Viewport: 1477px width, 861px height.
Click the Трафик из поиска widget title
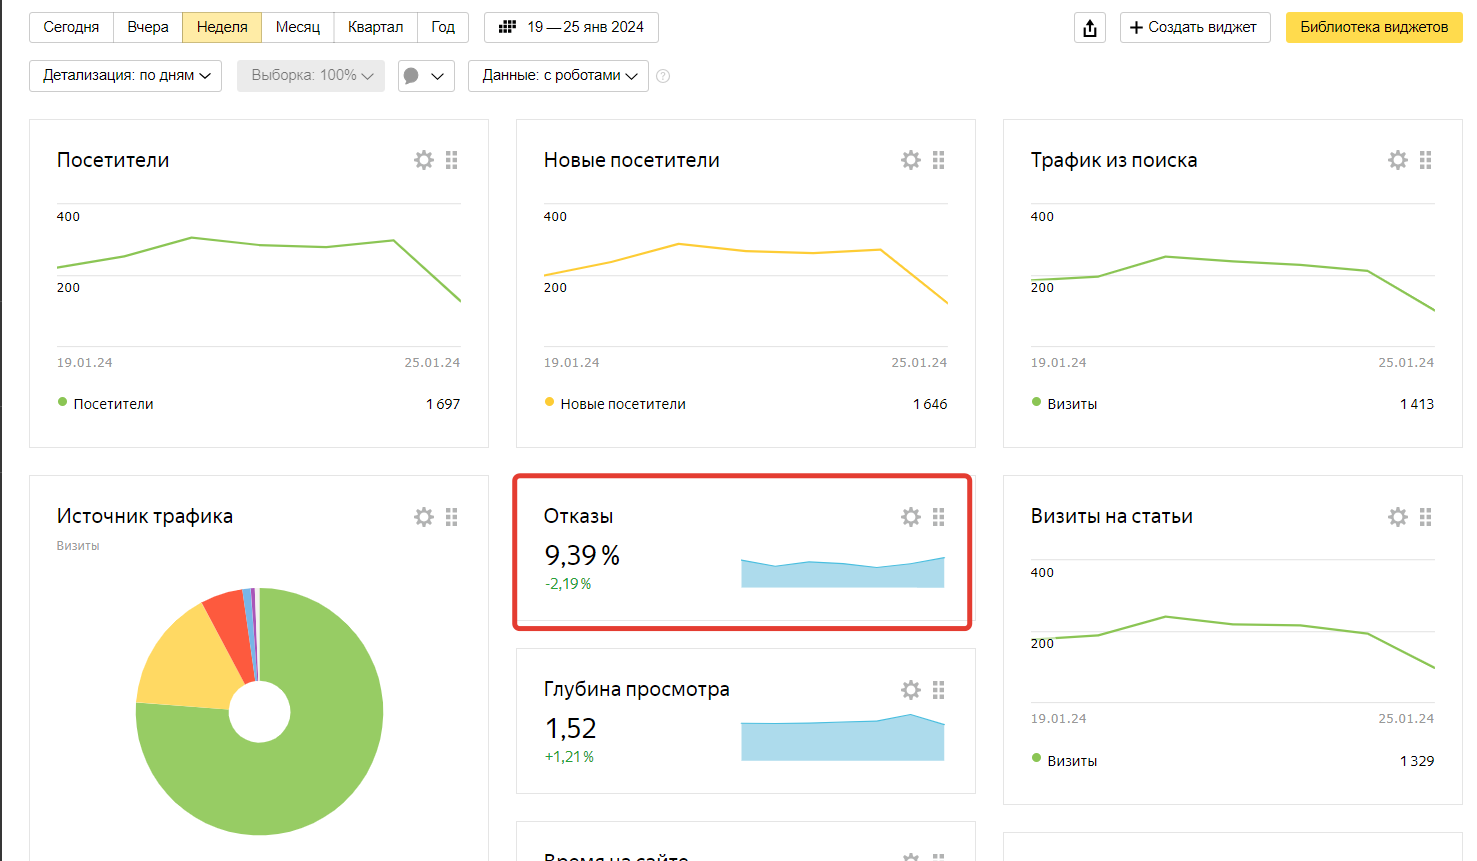pos(1114,160)
